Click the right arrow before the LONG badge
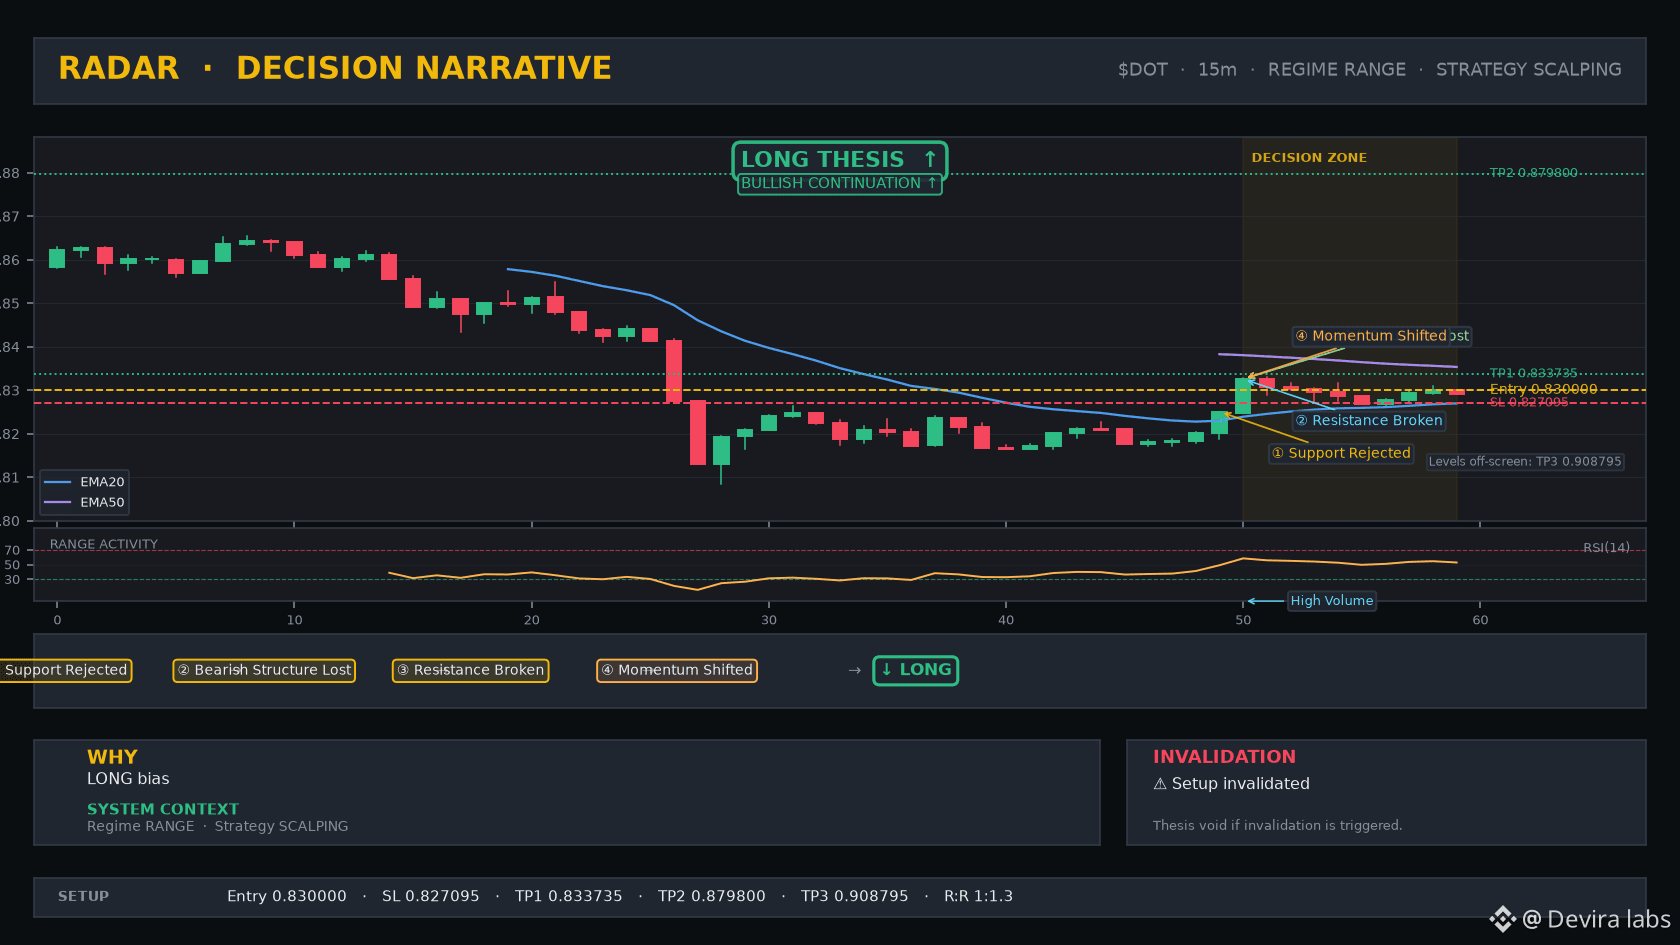The image size is (1680, 945). [854, 670]
